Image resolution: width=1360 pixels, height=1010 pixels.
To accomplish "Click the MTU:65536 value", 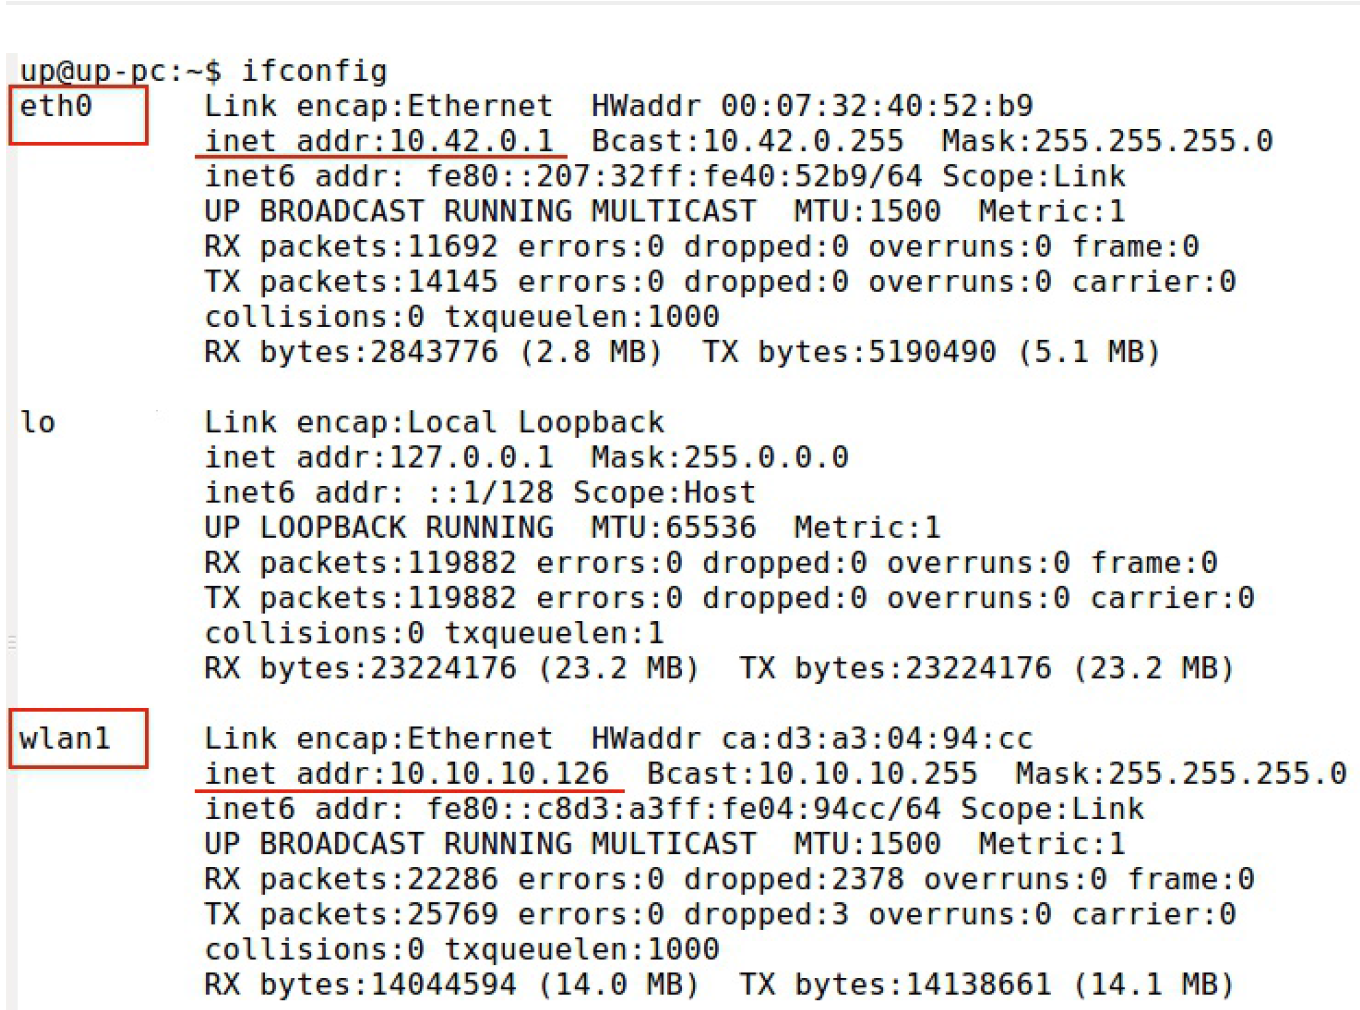I will pyautogui.click(x=673, y=527).
